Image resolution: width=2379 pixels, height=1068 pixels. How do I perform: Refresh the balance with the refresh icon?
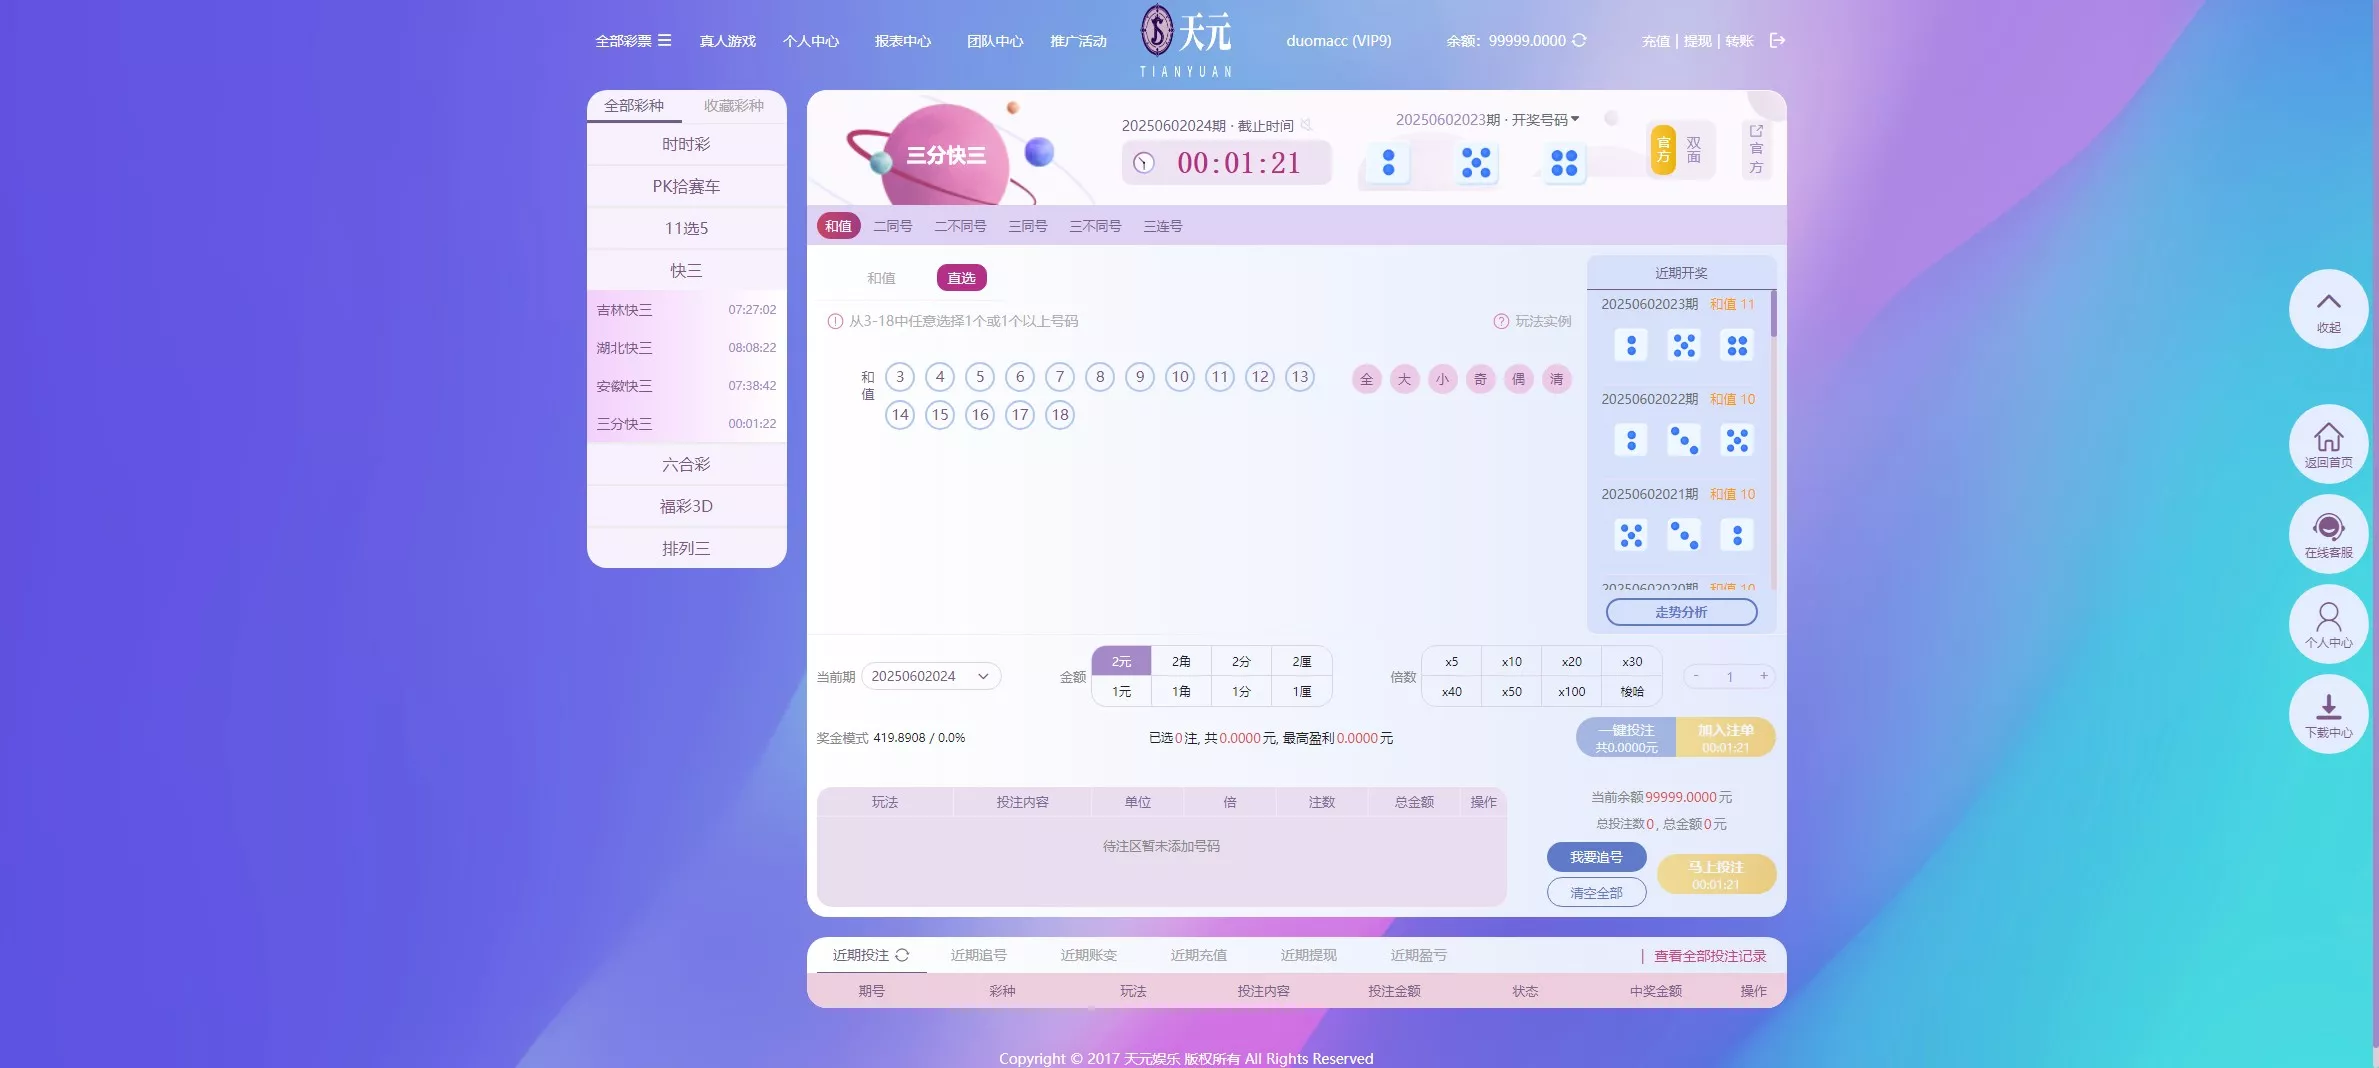(1579, 41)
